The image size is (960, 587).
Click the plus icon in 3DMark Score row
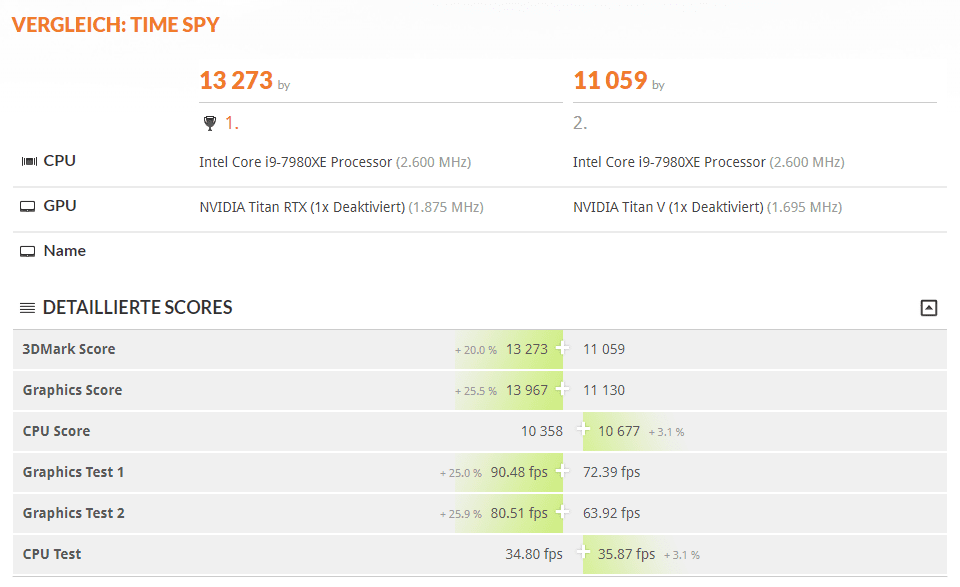click(563, 348)
